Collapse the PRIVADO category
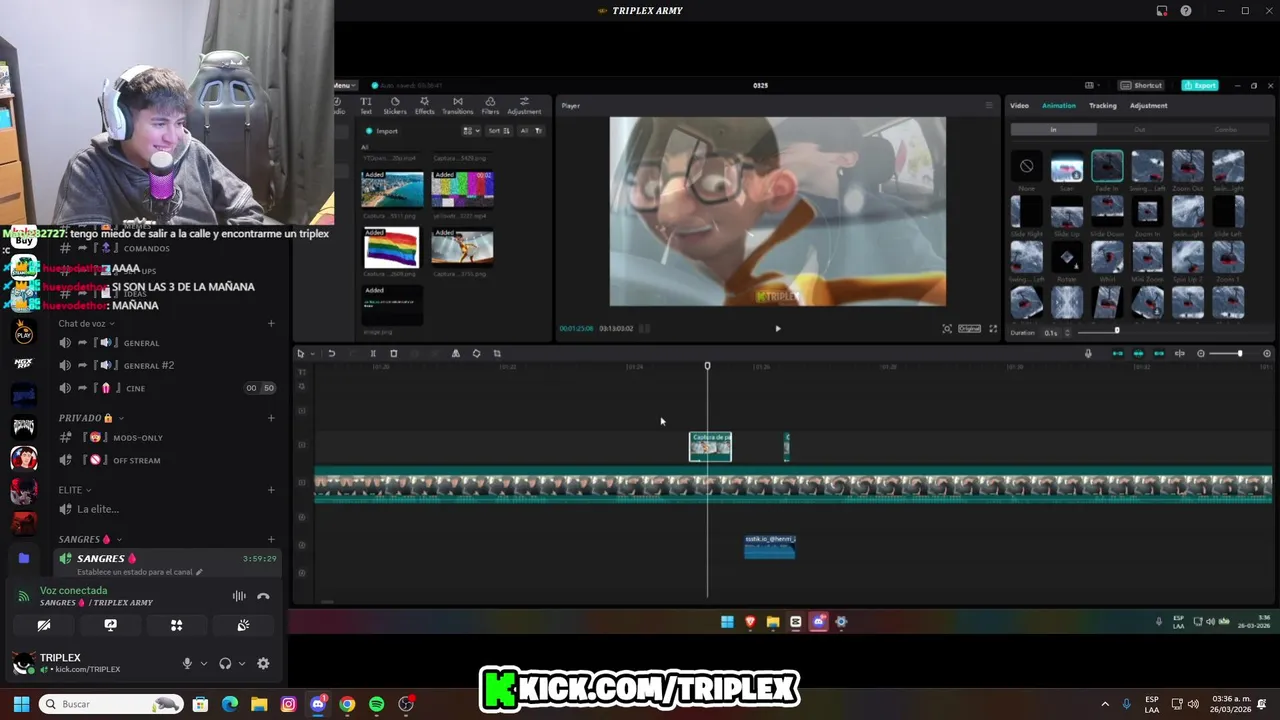 (x=90, y=418)
